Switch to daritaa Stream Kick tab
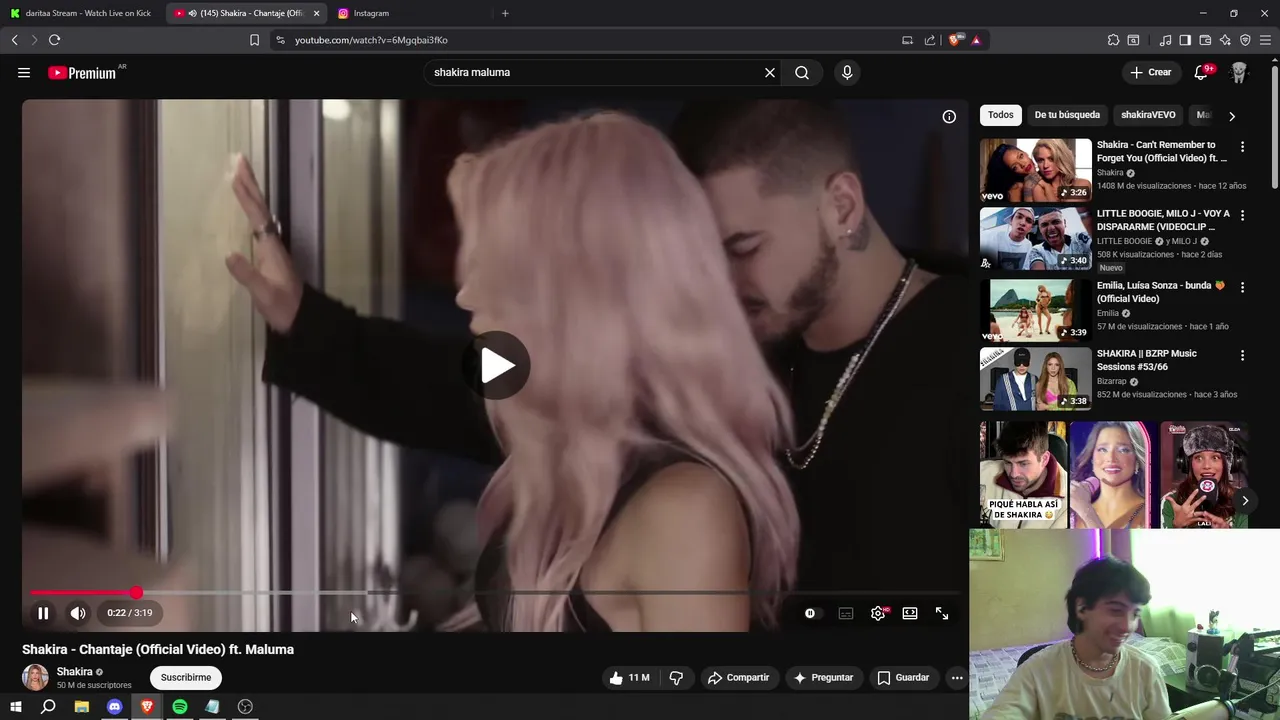The width and height of the screenshot is (1280, 720). (82, 13)
